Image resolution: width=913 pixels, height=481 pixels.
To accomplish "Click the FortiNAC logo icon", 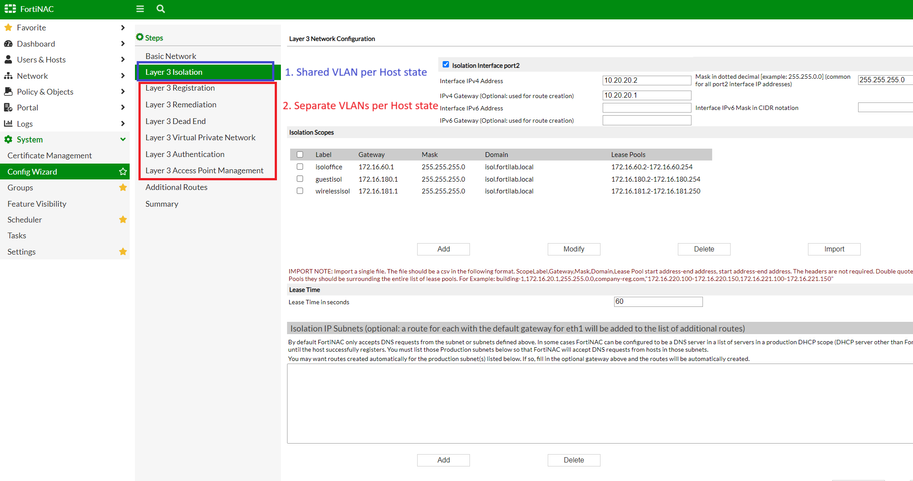I will point(9,9).
